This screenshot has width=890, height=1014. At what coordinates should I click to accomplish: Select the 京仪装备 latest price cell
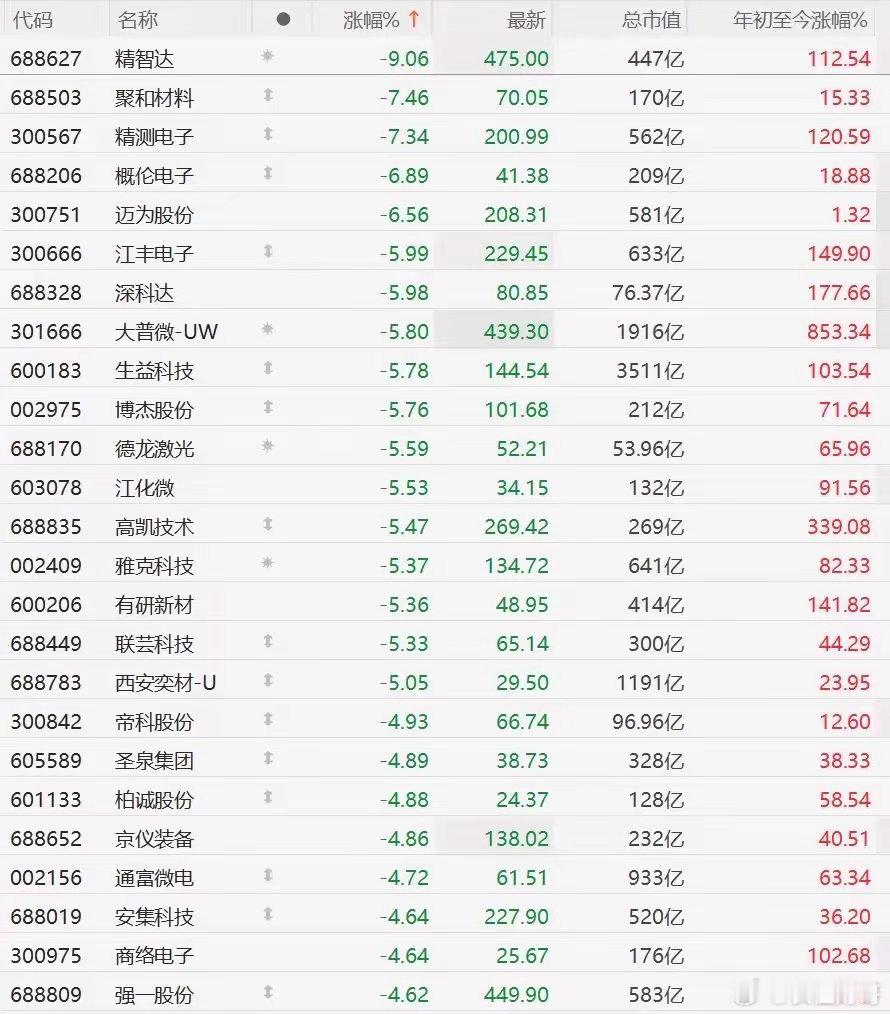pos(516,839)
